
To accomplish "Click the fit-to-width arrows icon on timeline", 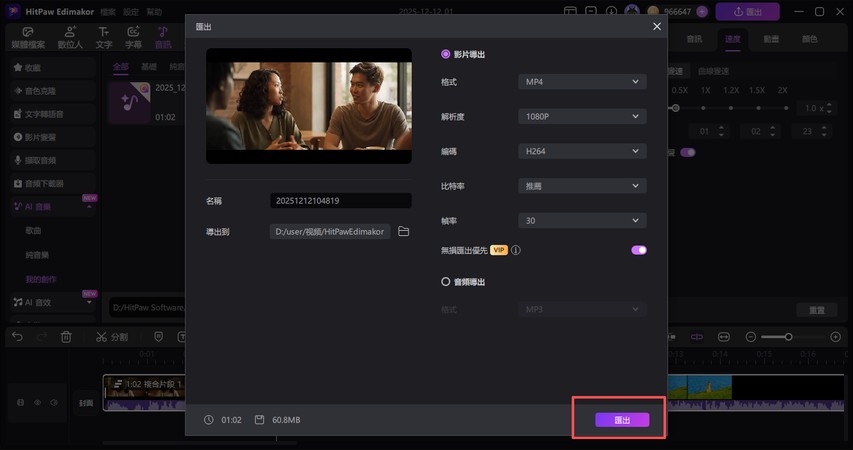I will pos(724,337).
